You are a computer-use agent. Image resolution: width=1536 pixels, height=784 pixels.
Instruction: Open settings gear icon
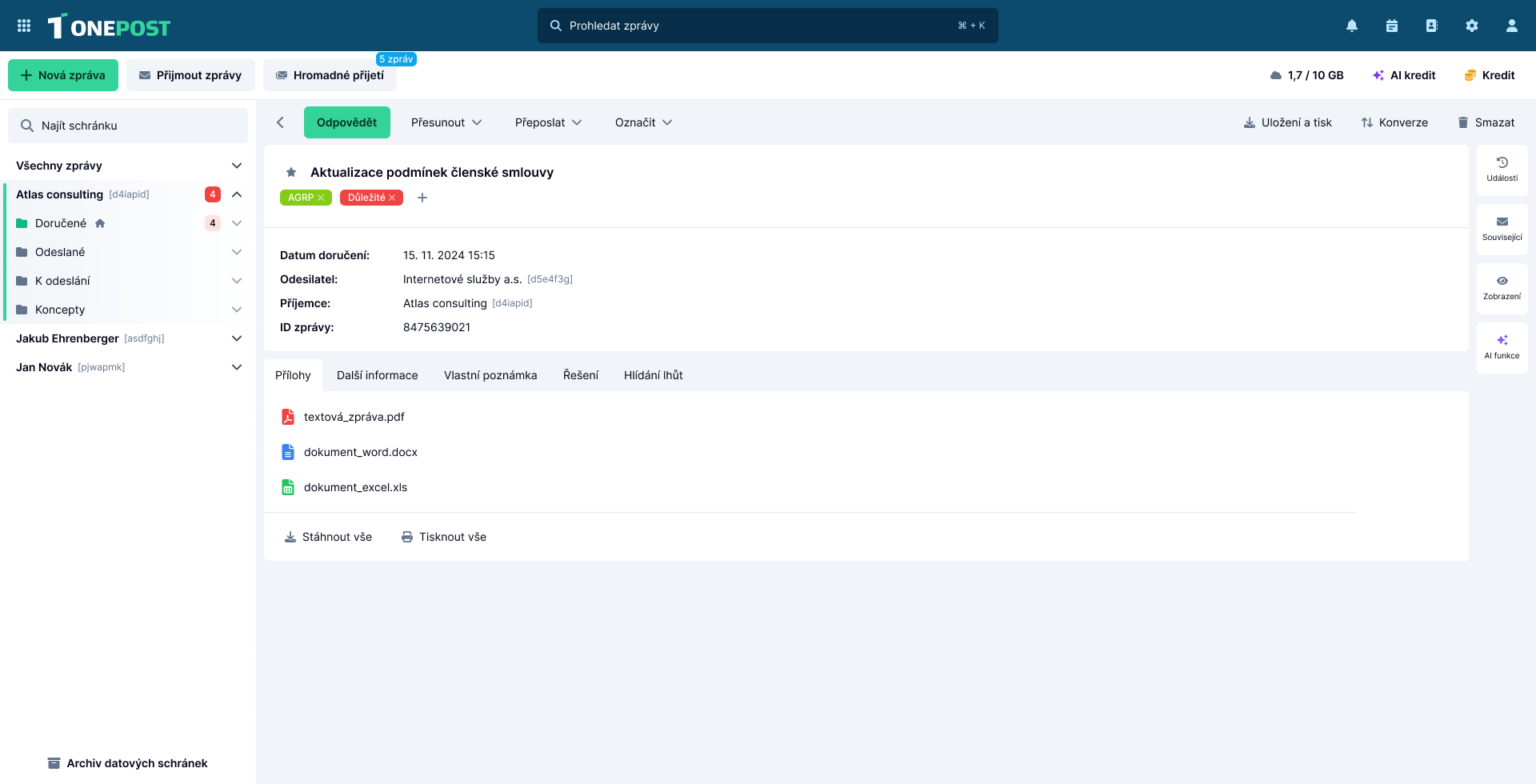point(1471,26)
